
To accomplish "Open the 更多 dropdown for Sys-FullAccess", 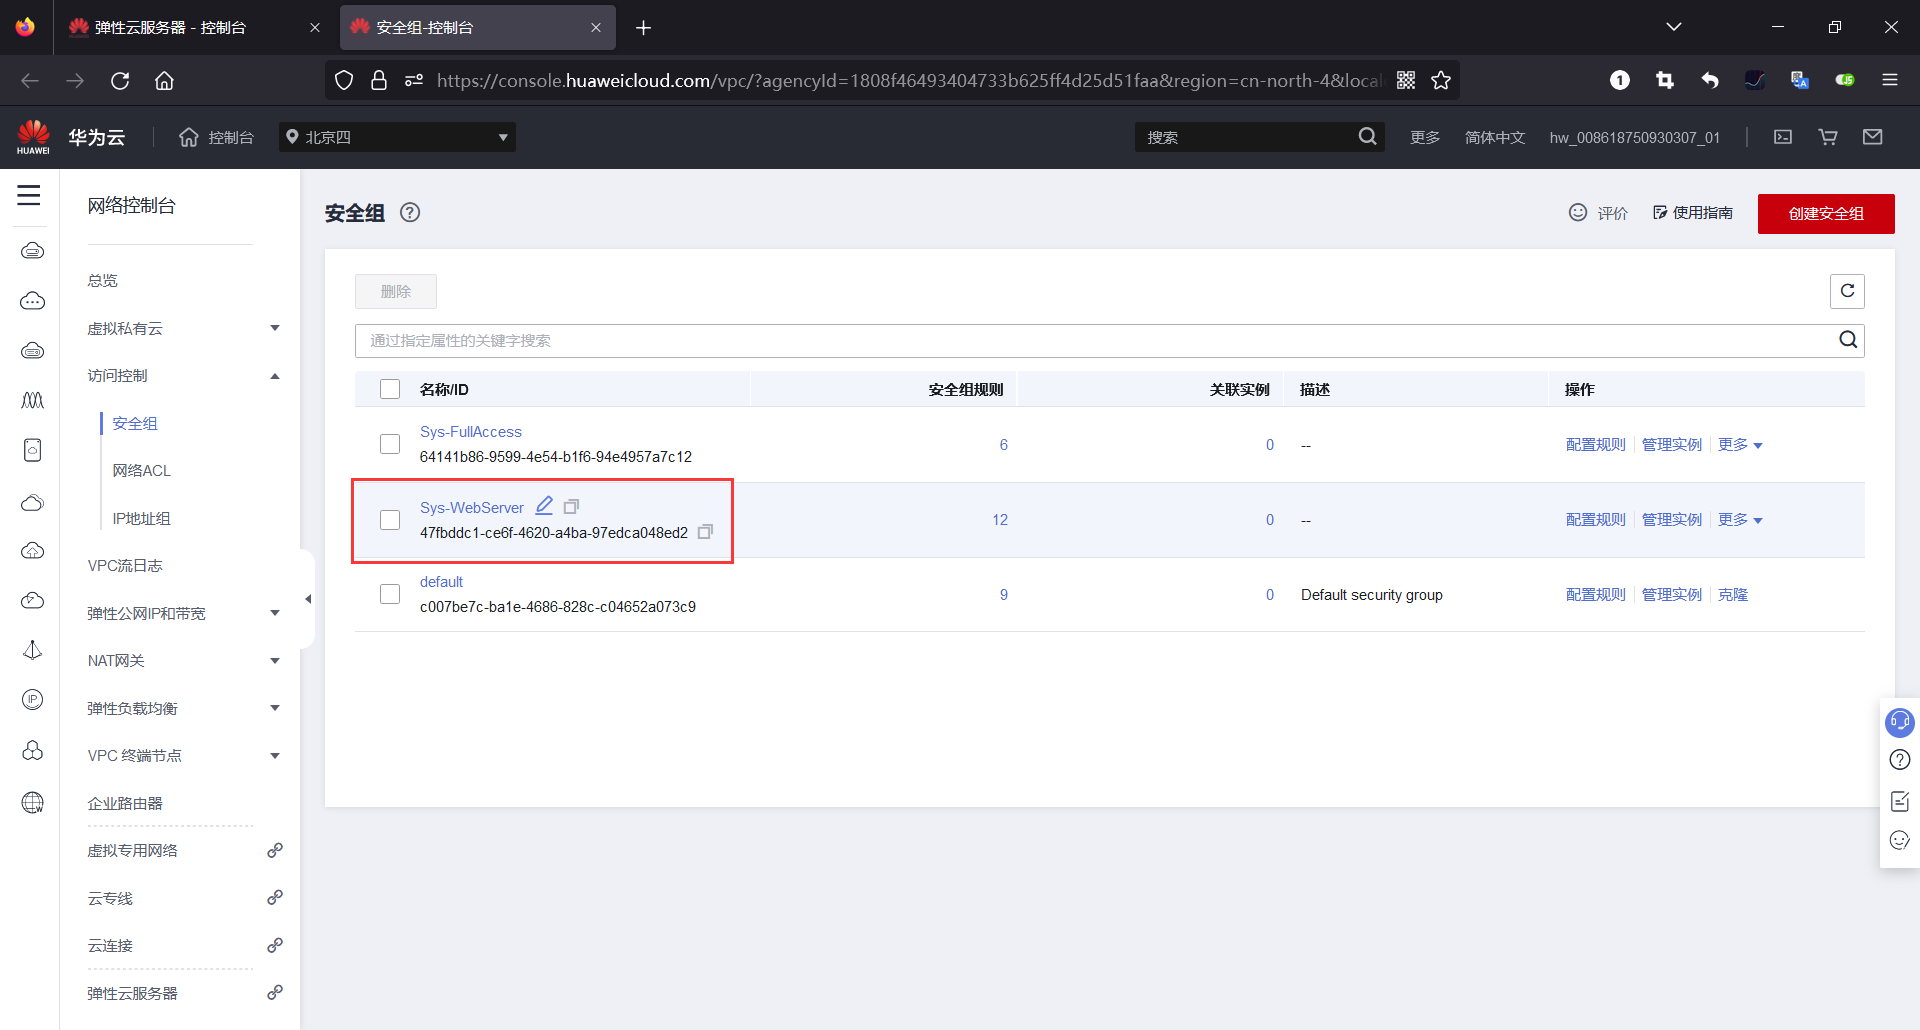I will [x=1740, y=444].
